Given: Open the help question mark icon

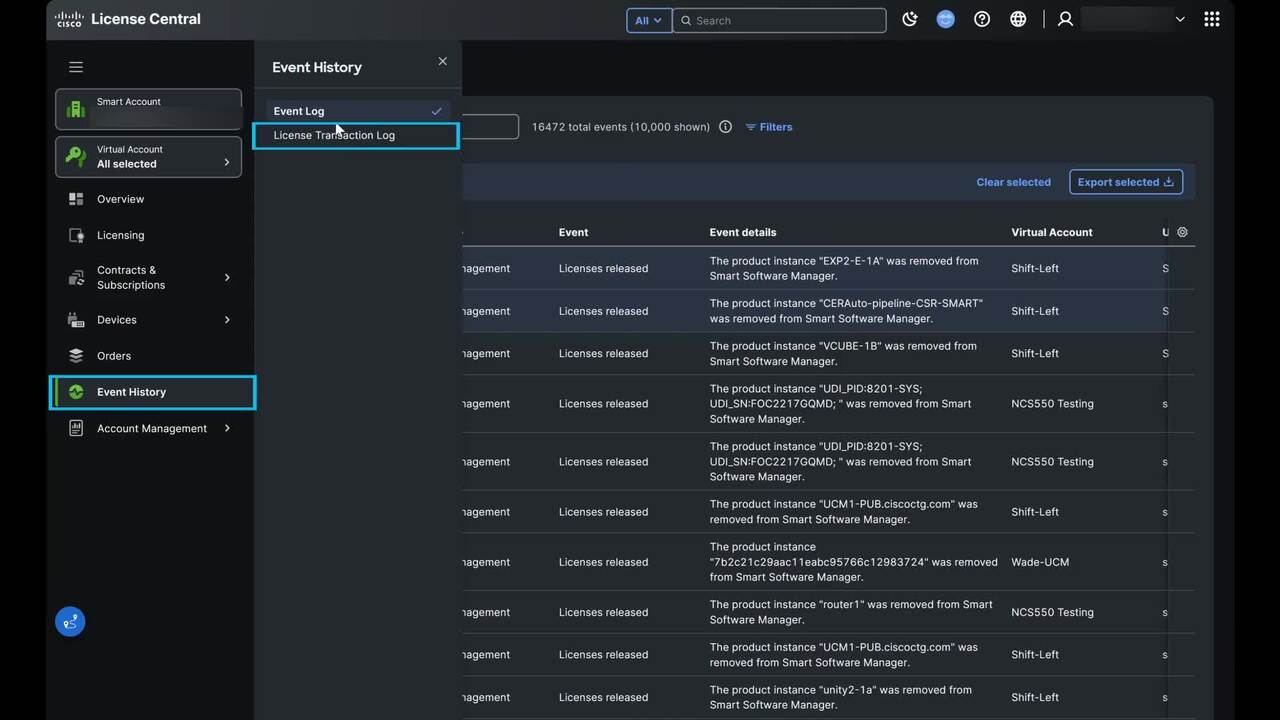Looking at the screenshot, I should 982,19.
